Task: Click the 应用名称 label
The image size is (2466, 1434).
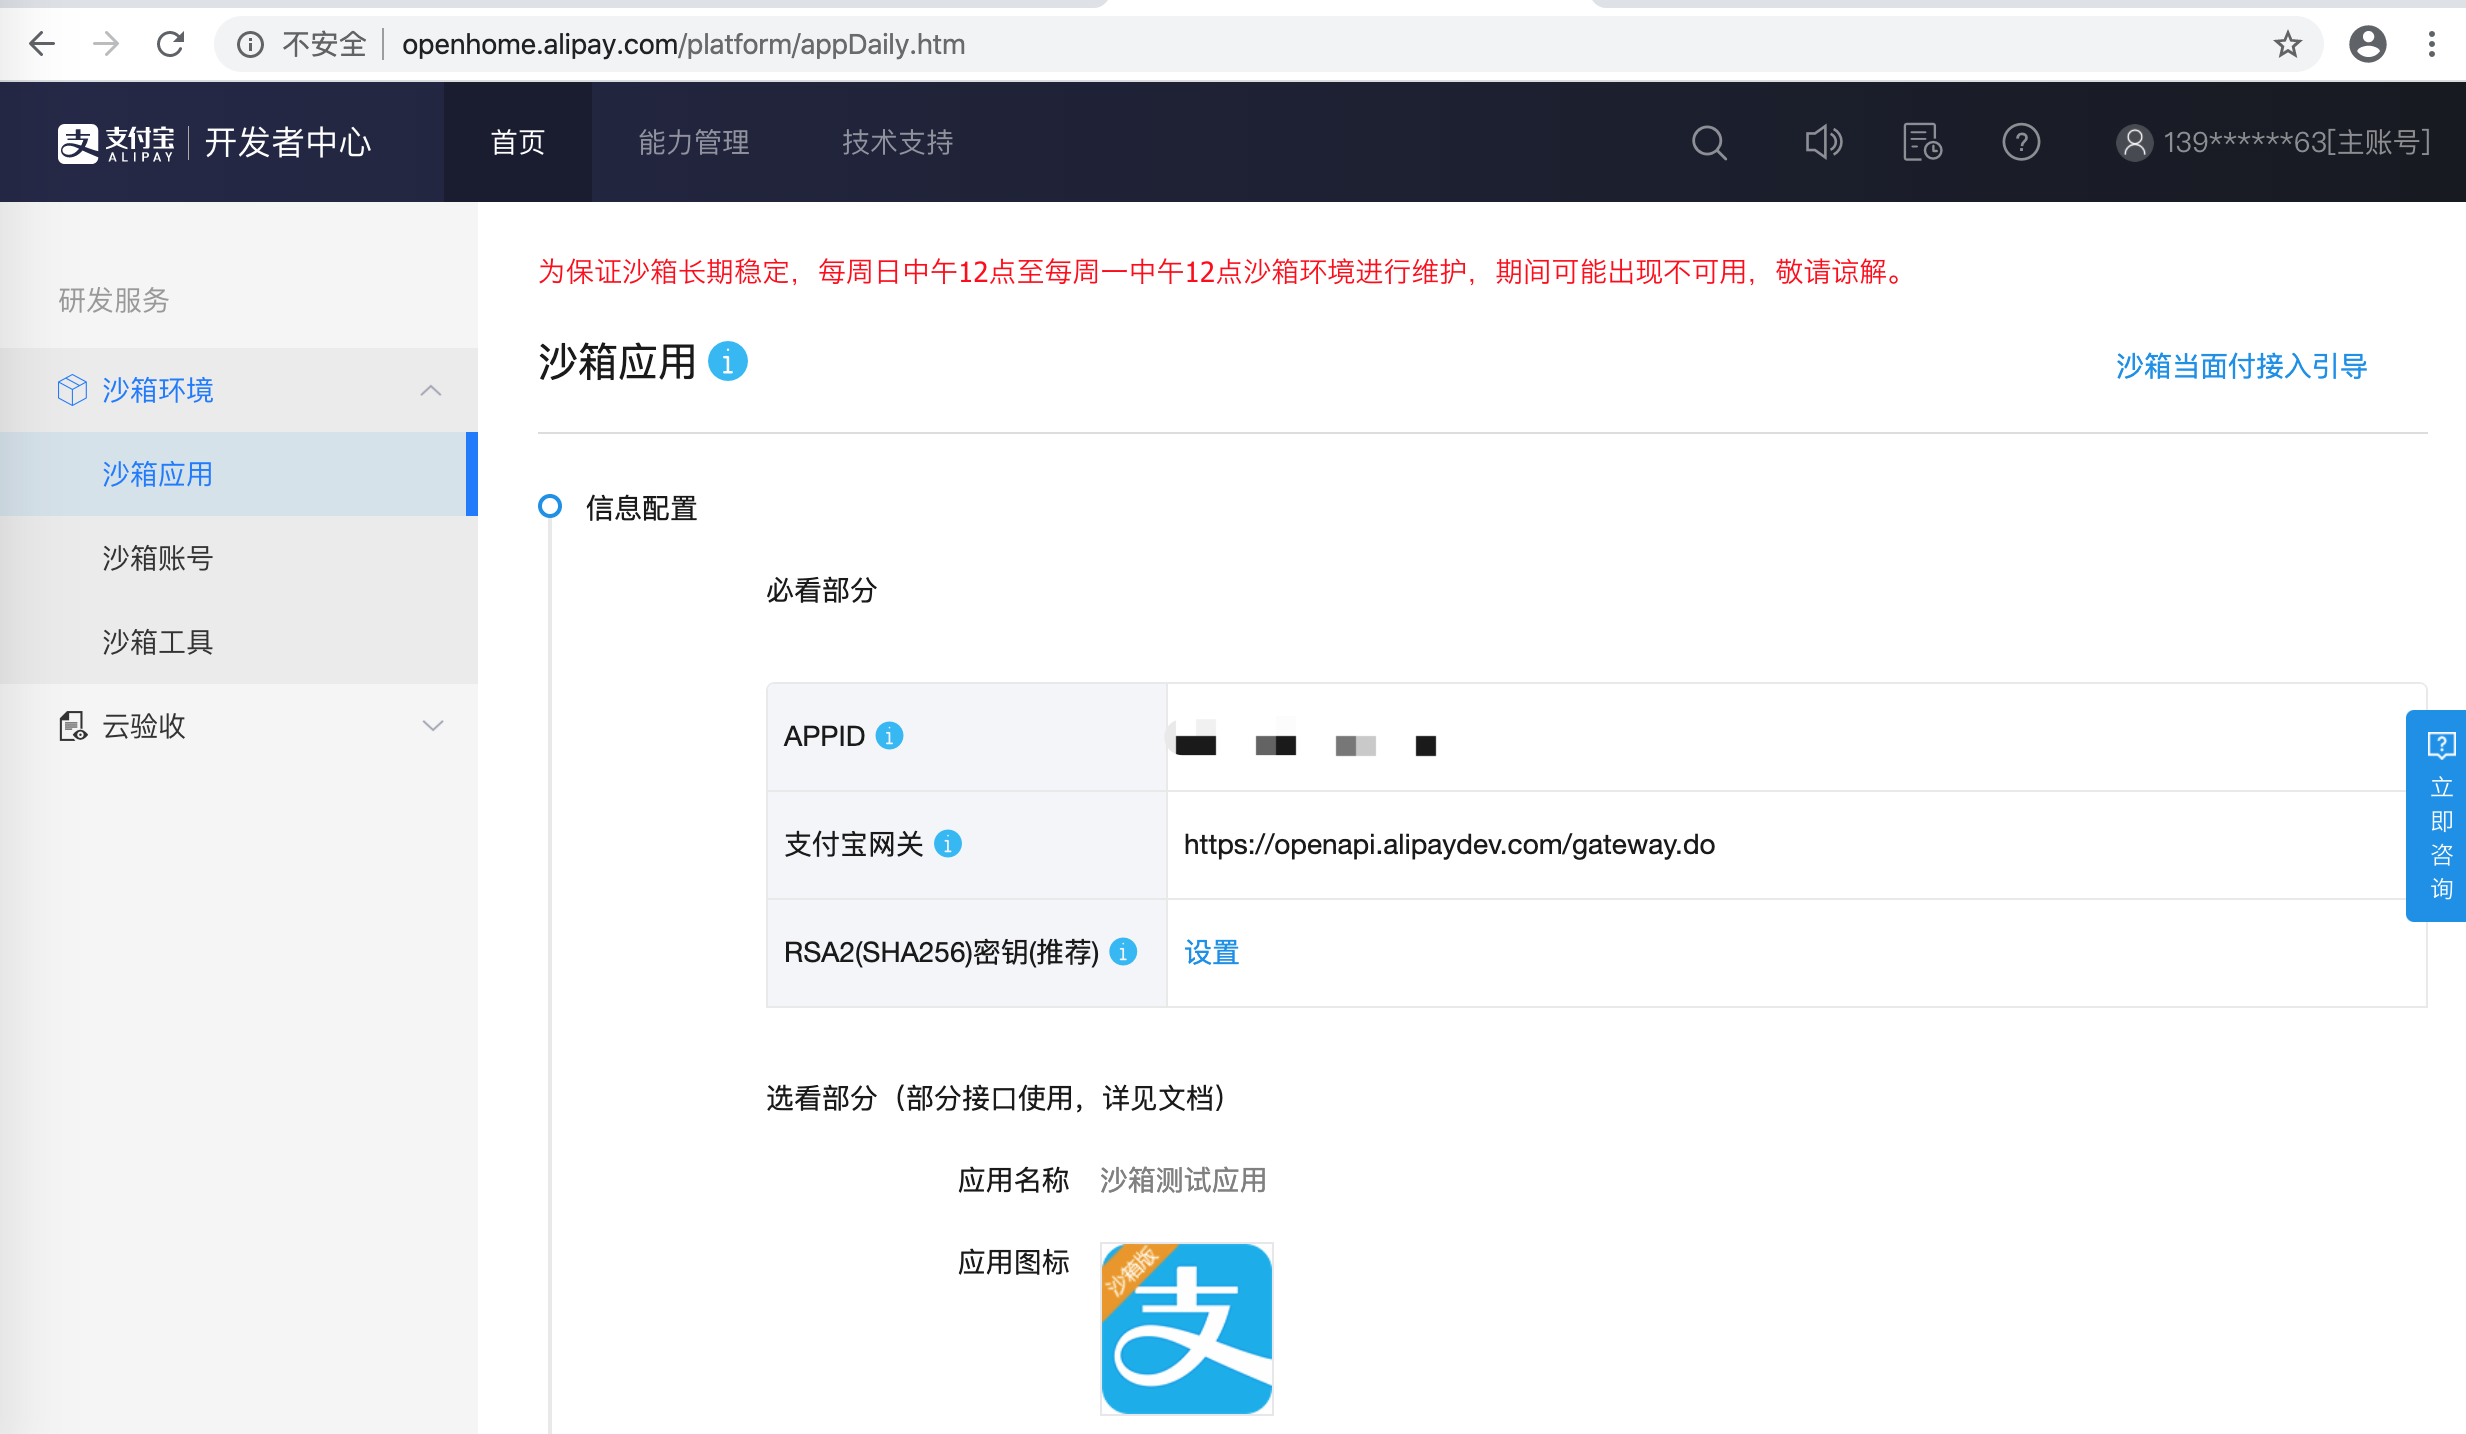Action: [x=1014, y=1180]
